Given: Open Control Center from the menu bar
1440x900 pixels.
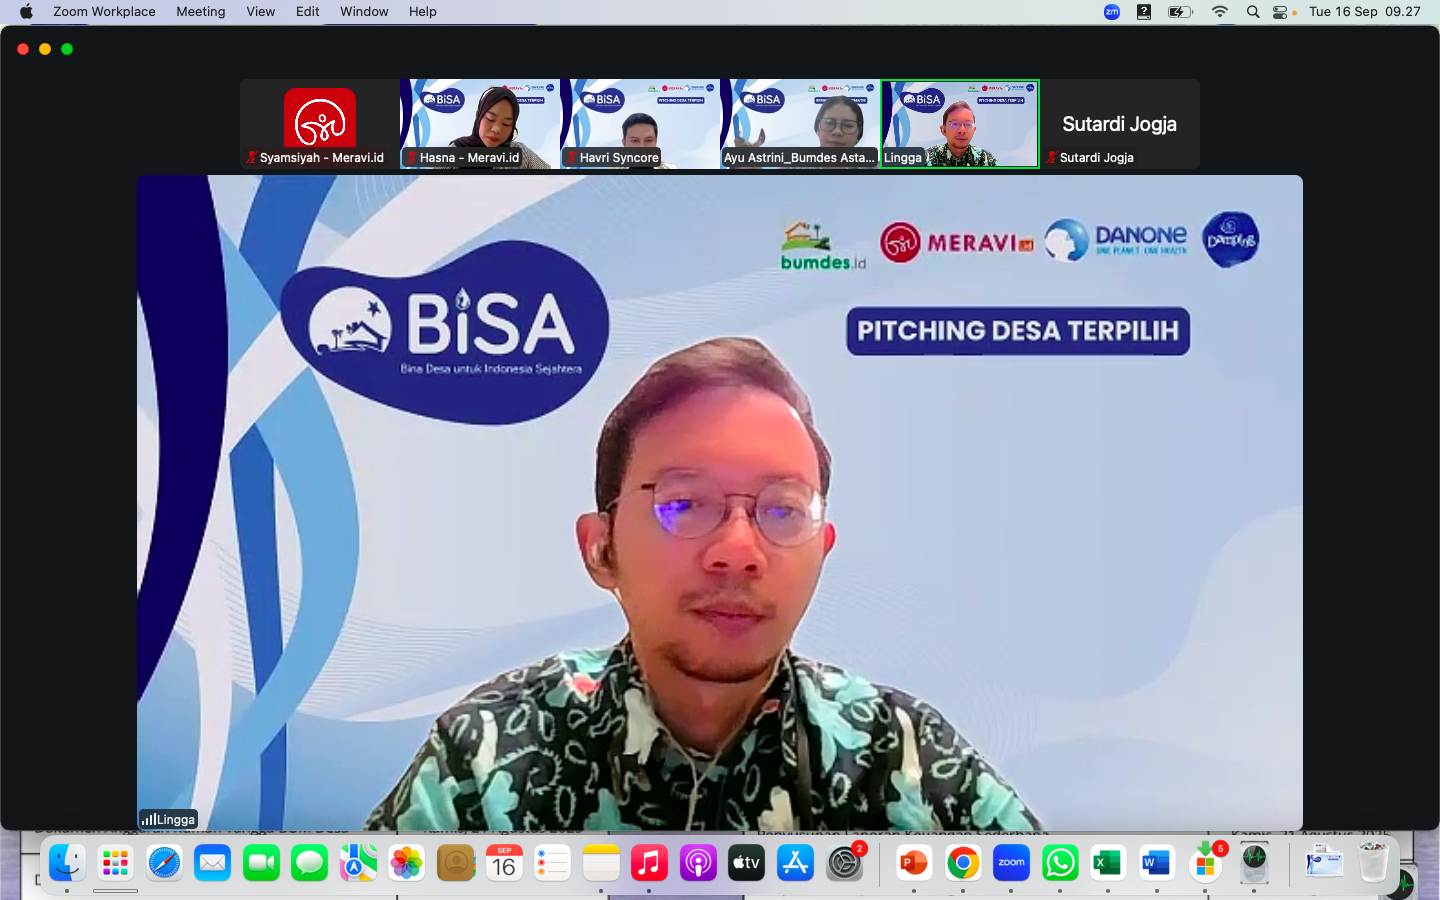Looking at the screenshot, I should click(1281, 12).
